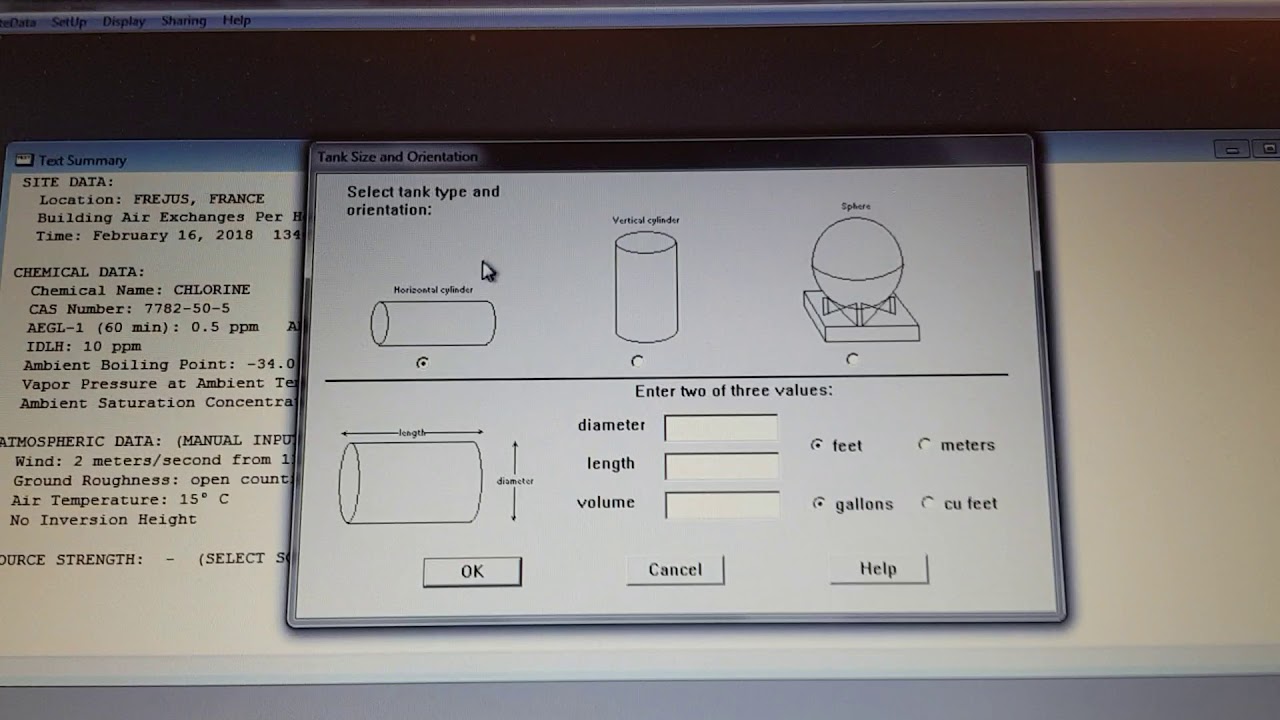Click the Text Summary window icon

24,160
